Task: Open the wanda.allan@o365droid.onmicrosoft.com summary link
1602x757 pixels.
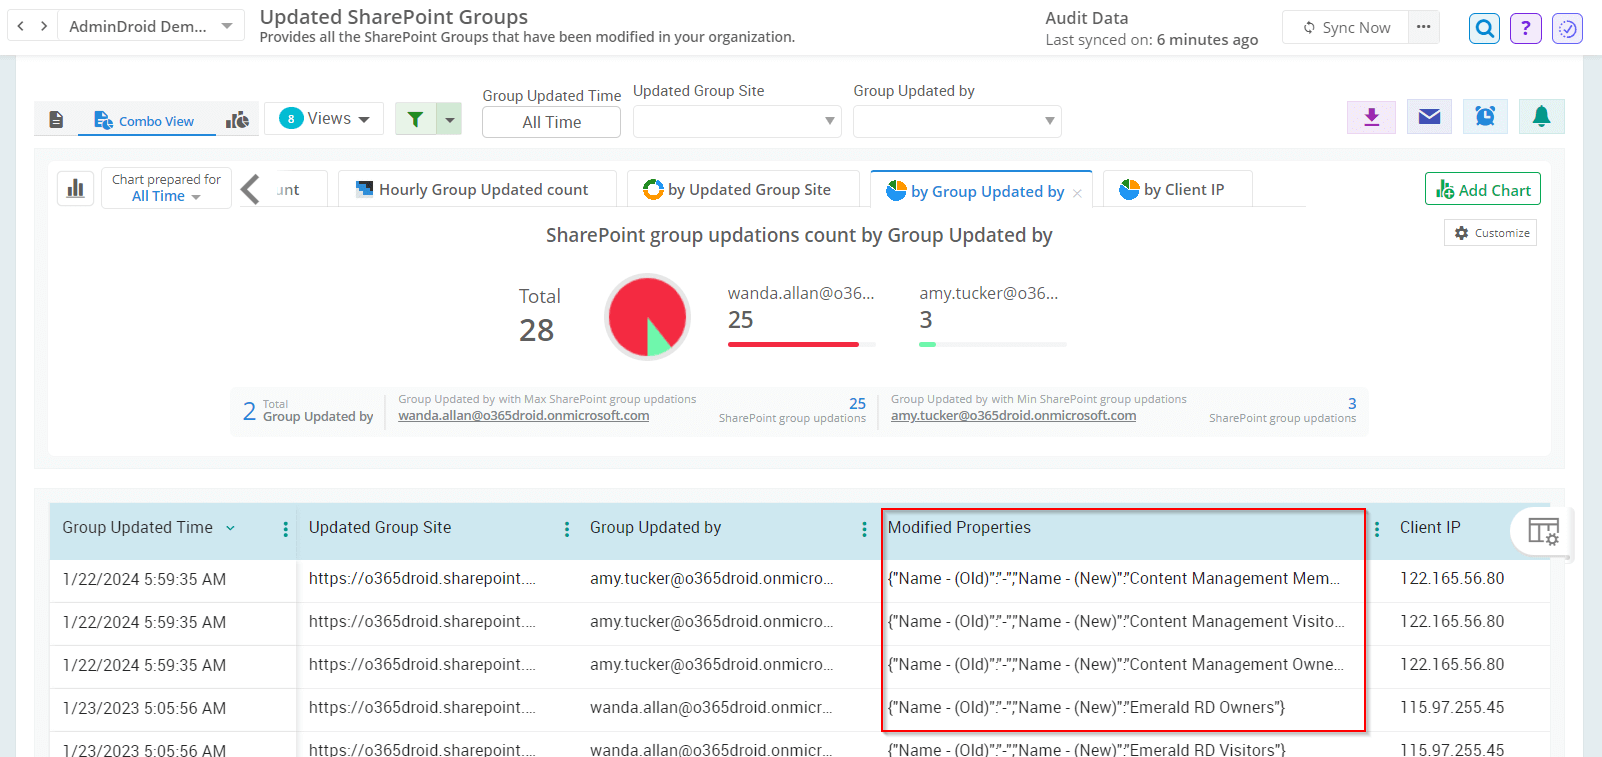Action: tap(524, 416)
